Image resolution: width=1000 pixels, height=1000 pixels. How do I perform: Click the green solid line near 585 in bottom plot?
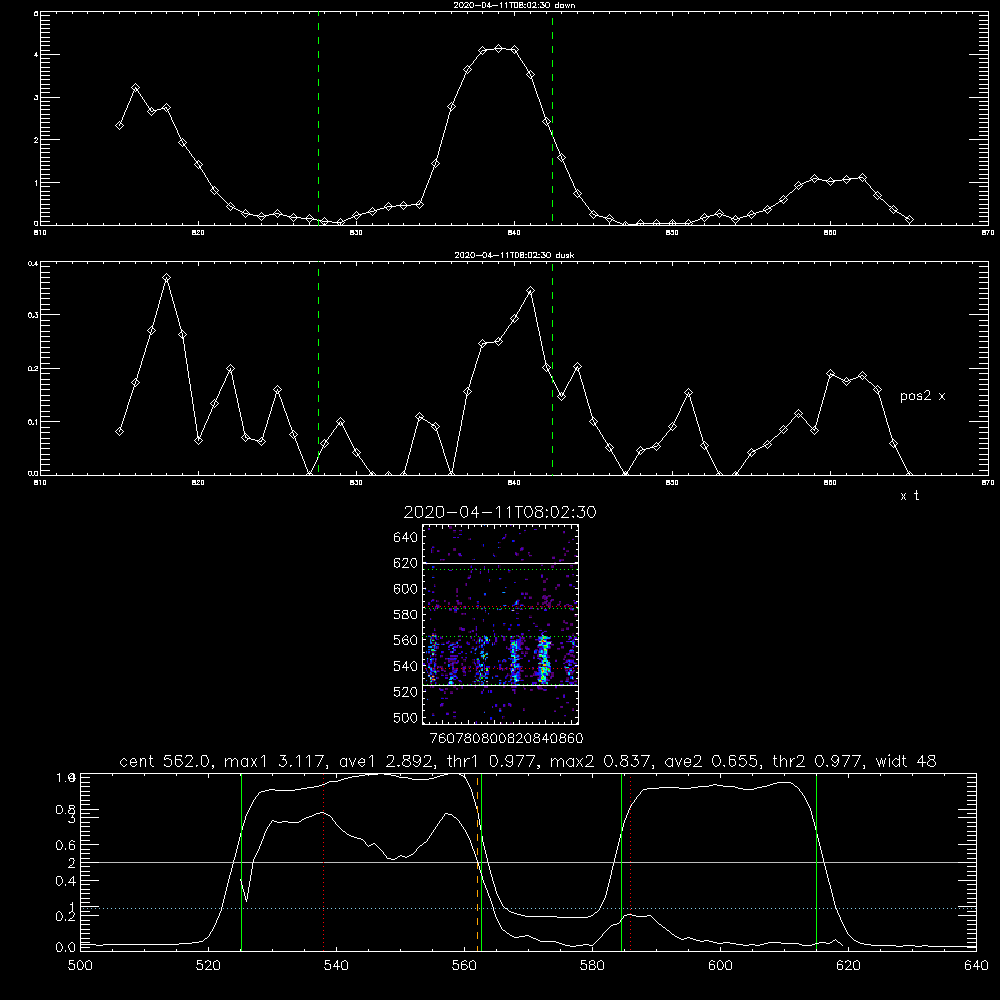(621, 862)
